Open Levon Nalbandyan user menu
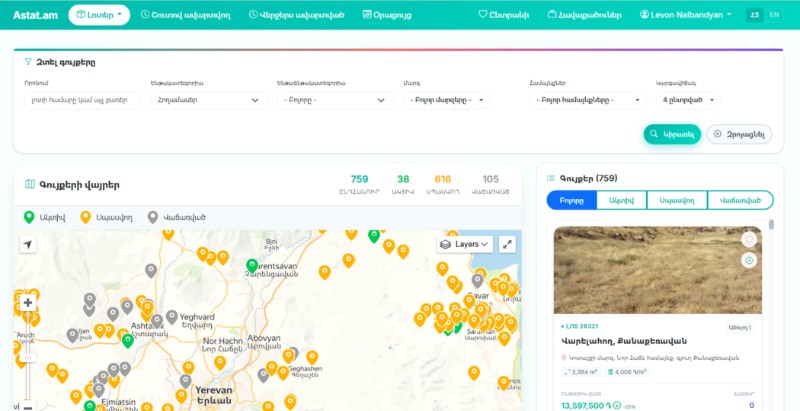Image resolution: width=800 pixels, height=411 pixels. tap(686, 15)
